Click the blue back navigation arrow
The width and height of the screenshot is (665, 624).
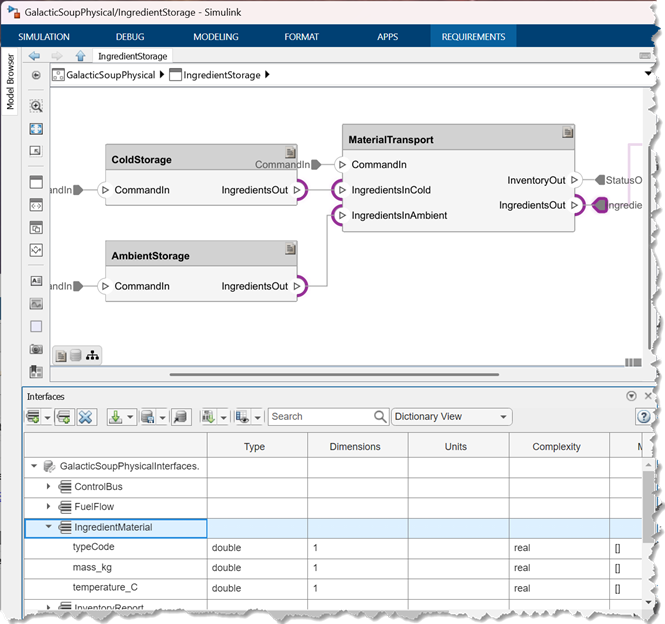coord(35,56)
